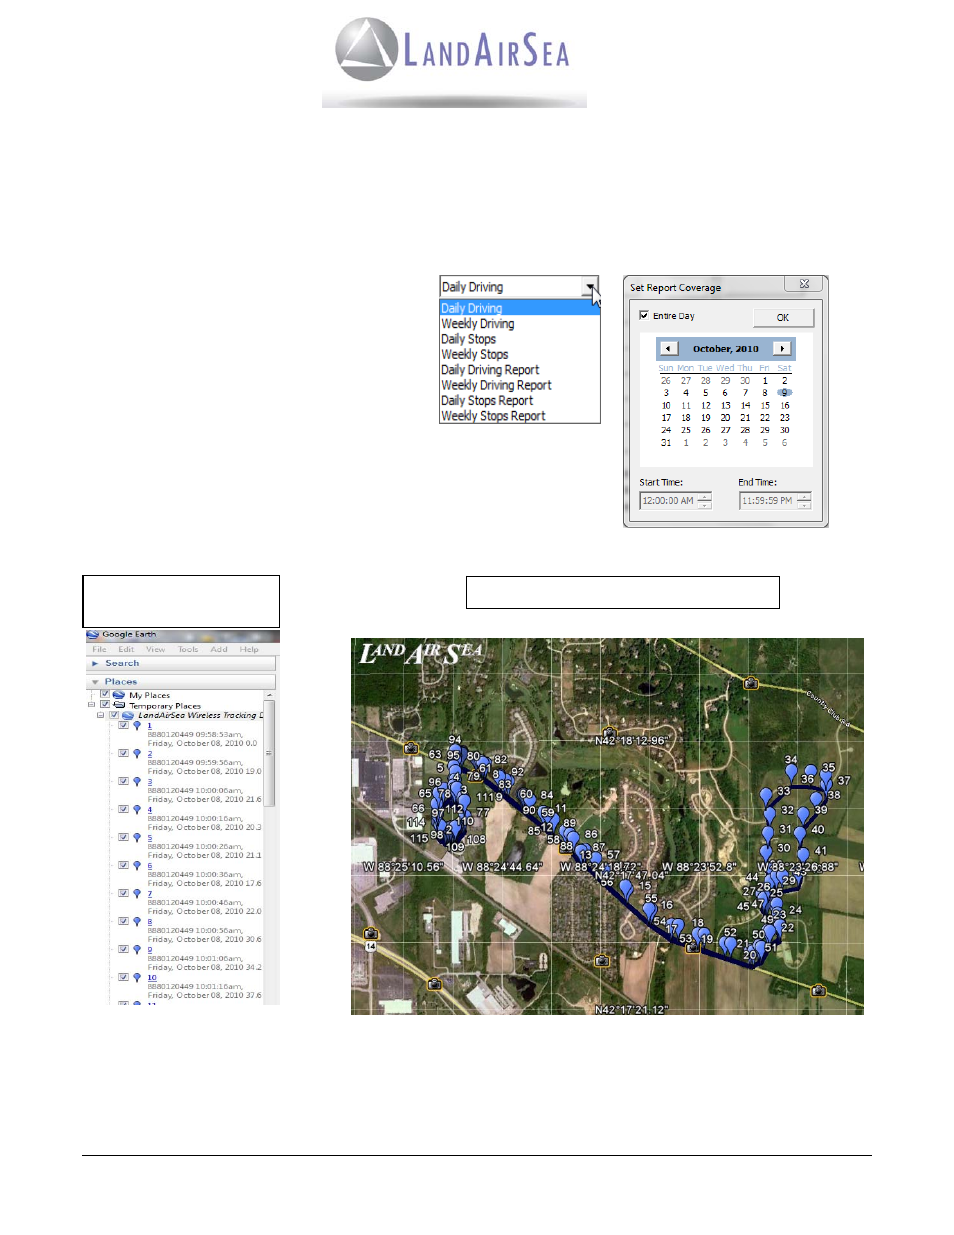The height and width of the screenshot is (1235, 954).
Task: Click placemark link 10 in Places
Action: point(152,978)
